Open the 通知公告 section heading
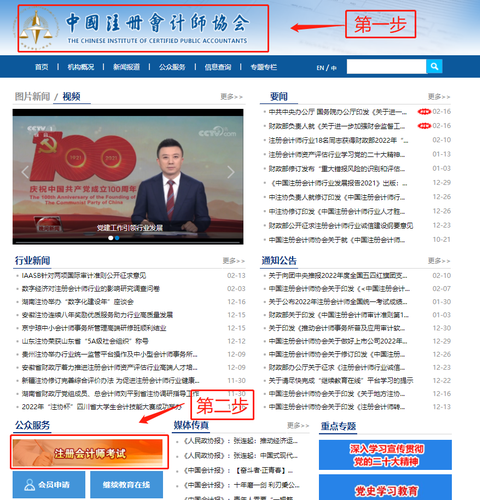The image size is (480, 500). [279, 261]
